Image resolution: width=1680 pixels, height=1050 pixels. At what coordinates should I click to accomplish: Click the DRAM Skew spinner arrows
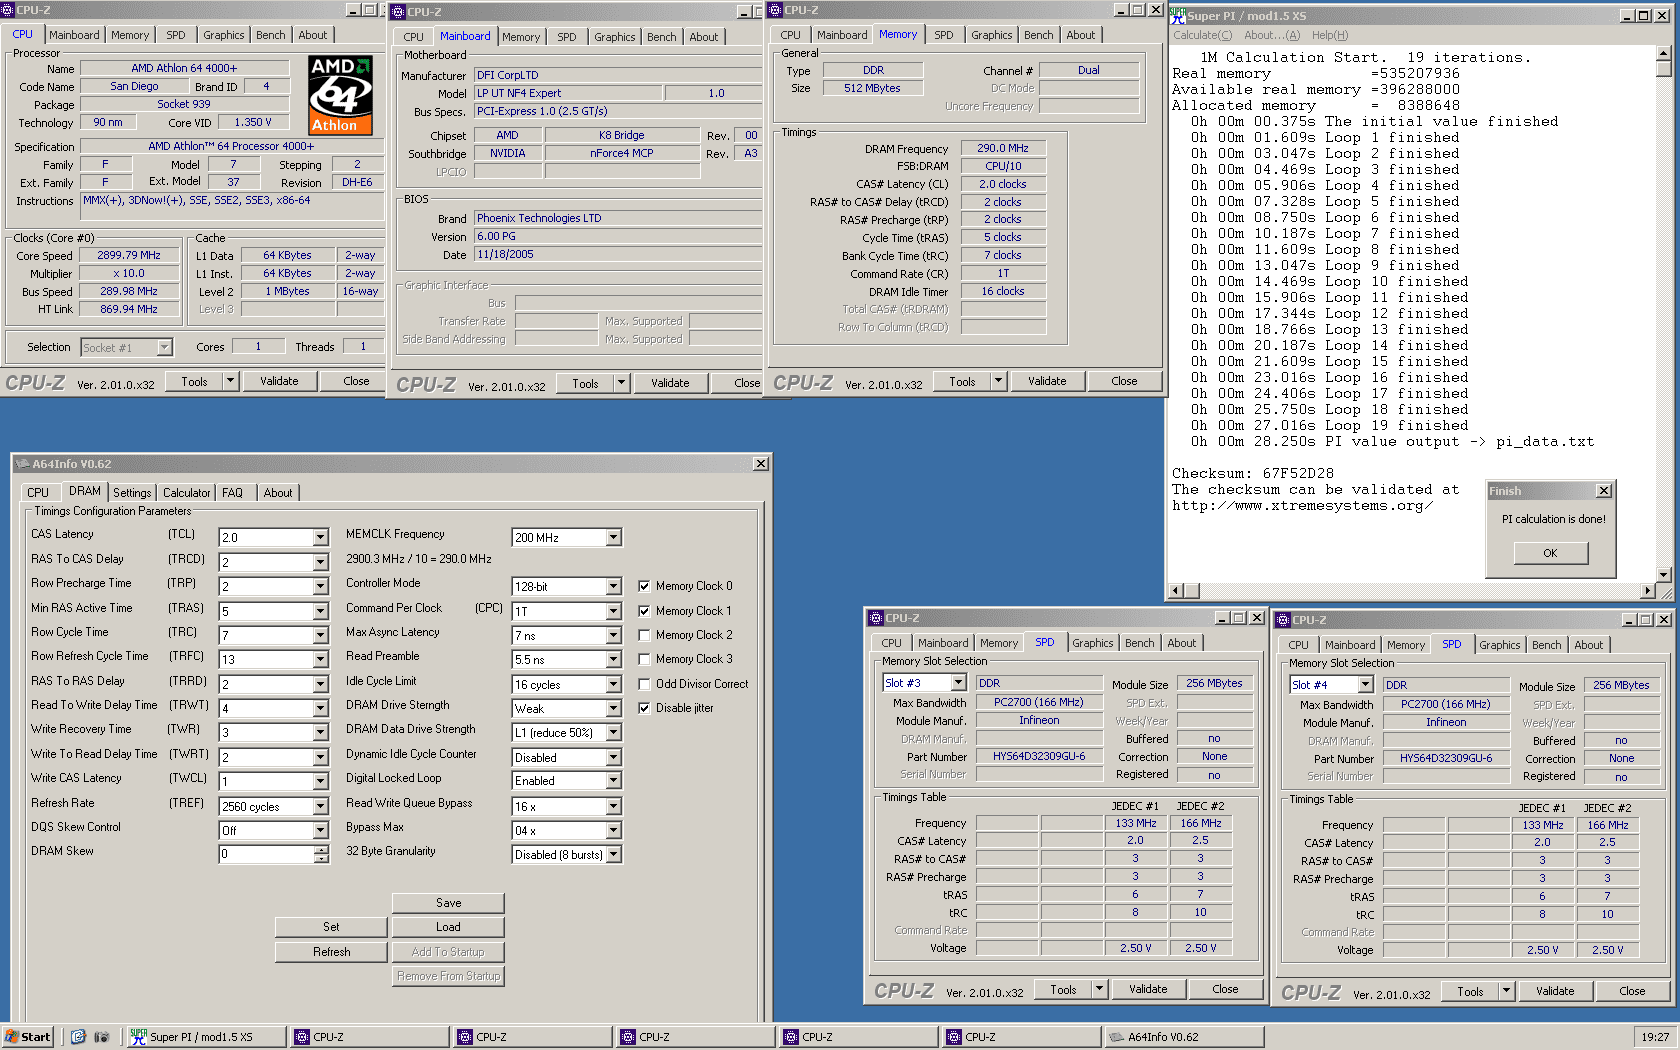(x=321, y=855)
